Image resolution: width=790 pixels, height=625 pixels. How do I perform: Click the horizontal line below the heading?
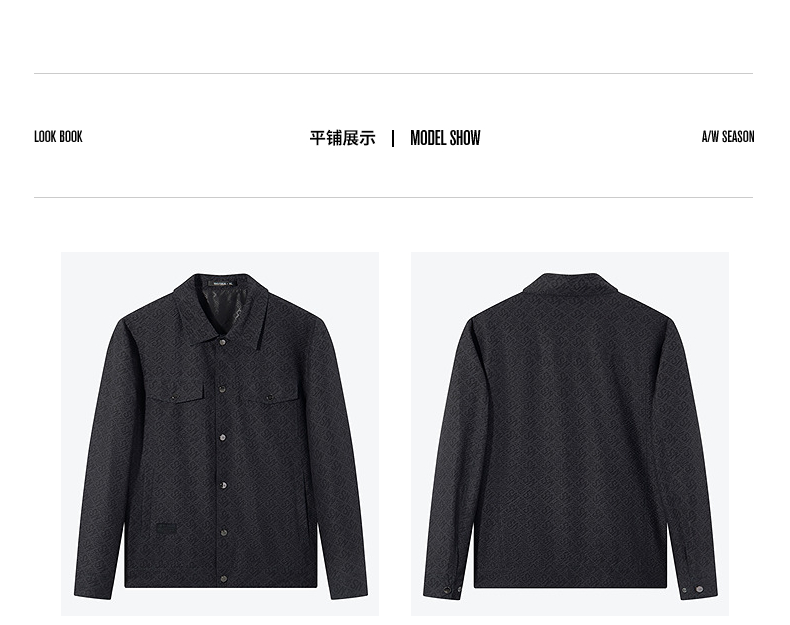pos(393,197)
